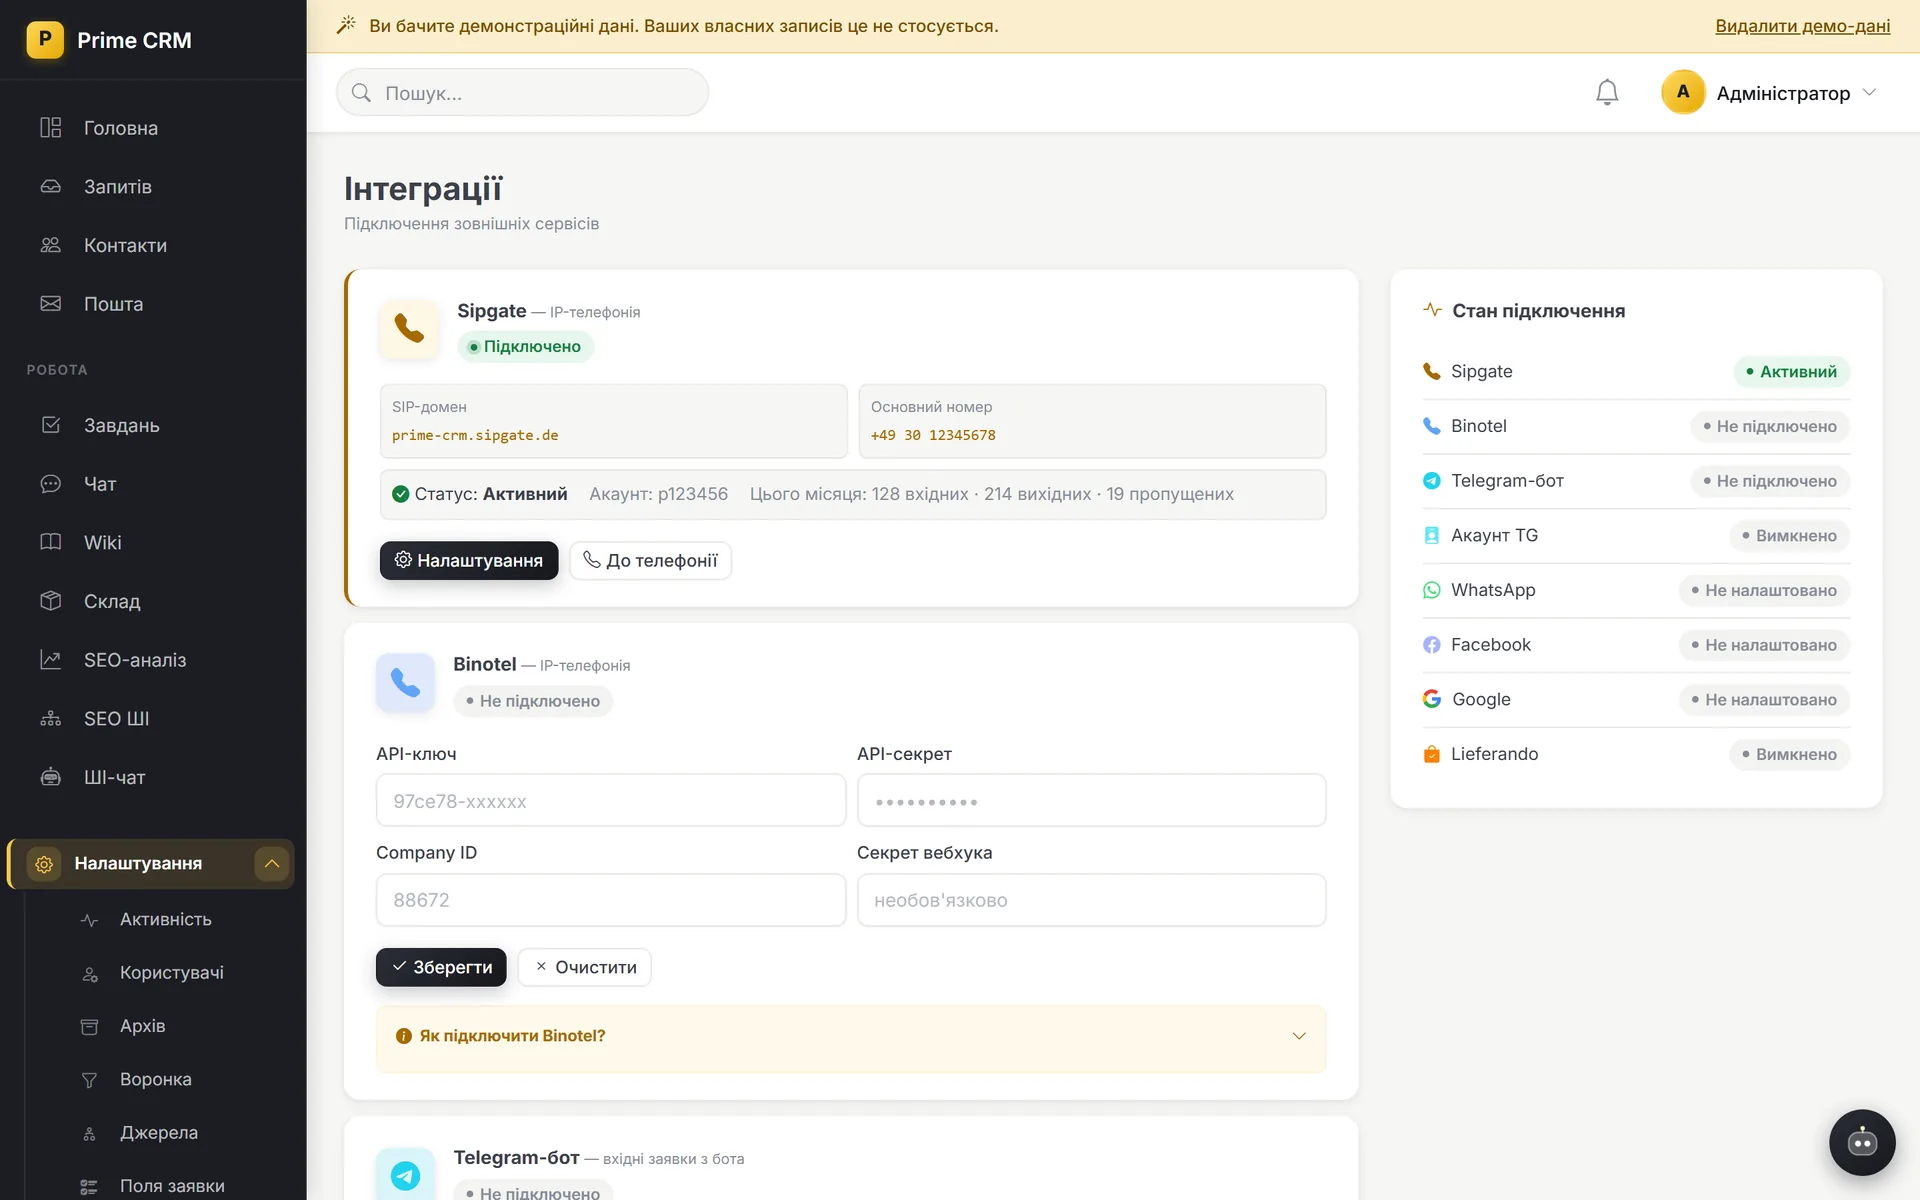Click the main number '+49 30 12345678'
Image resolution: width=1920 pixels, height=1200 pixels.
(933, 435)
